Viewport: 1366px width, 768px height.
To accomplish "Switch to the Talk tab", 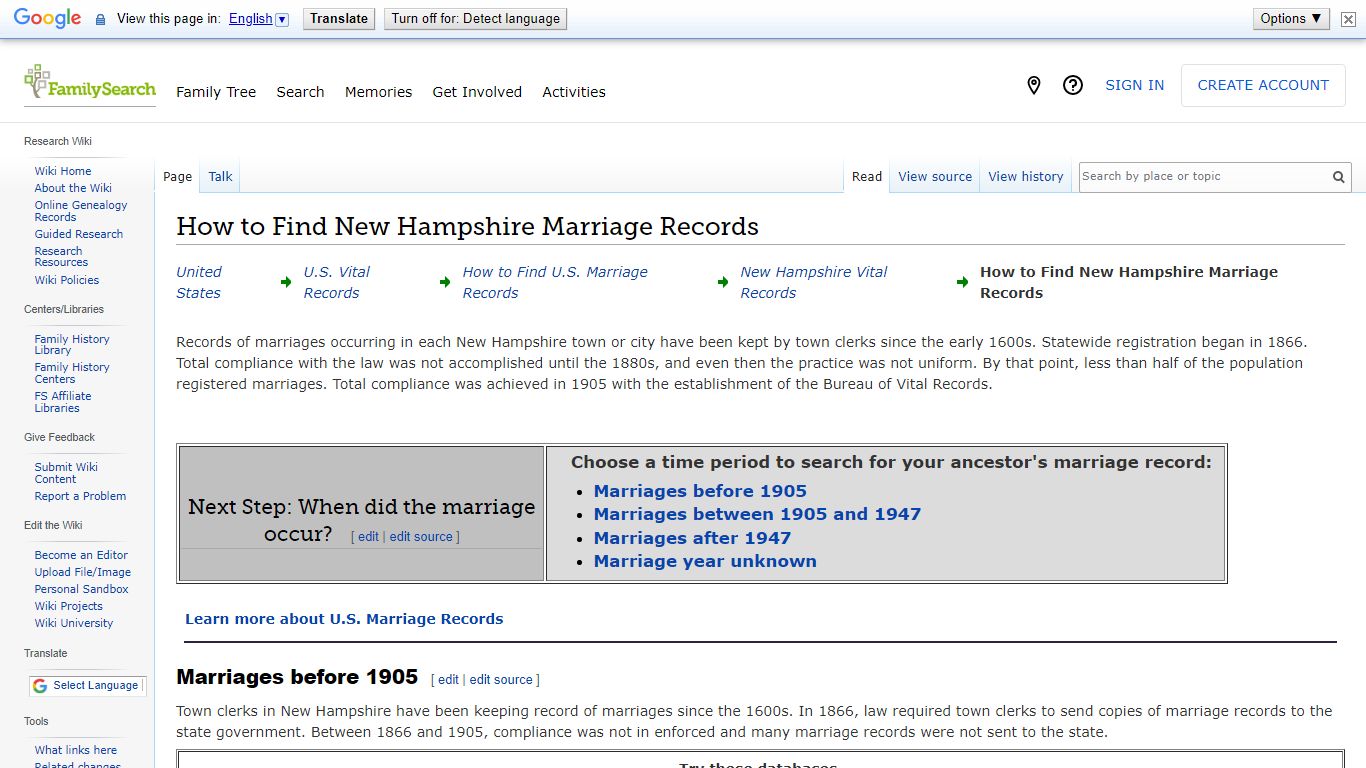I will pyautogui.click(x=220, y=177).
